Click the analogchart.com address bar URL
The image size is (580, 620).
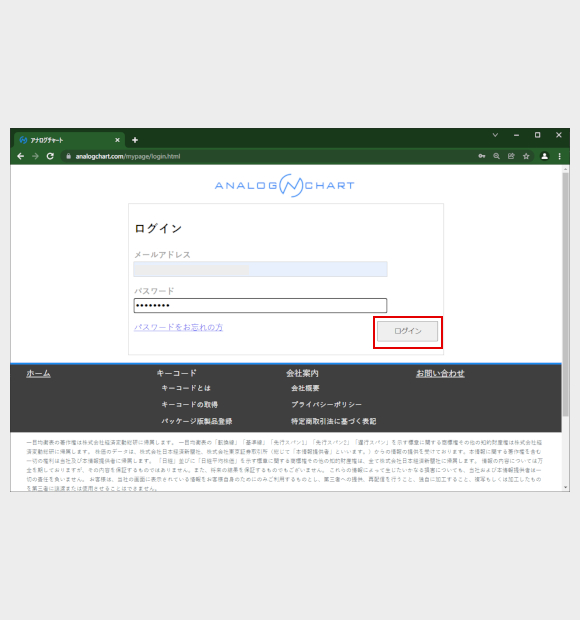pyautogui.click(x=128, y=157)
